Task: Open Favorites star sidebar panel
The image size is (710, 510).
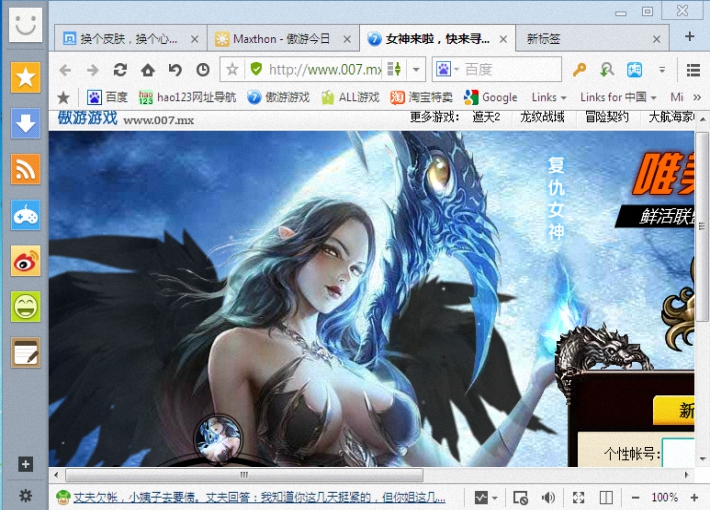Action: tap(25, 77)
